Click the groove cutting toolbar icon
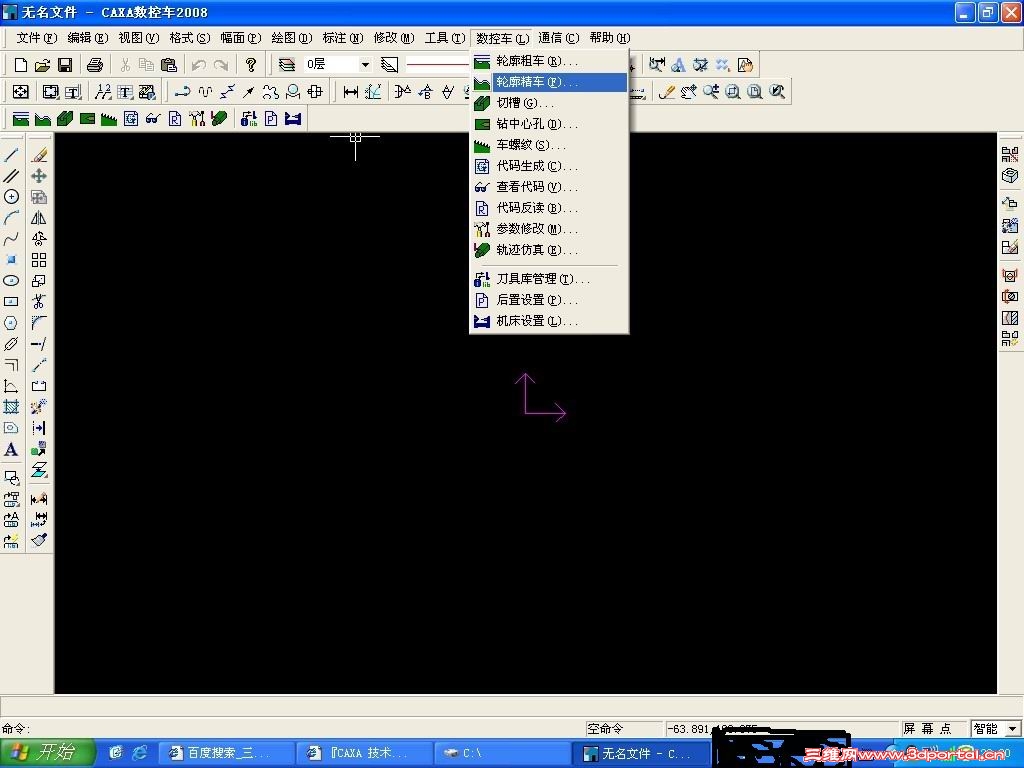Image resolution: width=1024 pixels, height=768 pixels. tap(65, 119)
